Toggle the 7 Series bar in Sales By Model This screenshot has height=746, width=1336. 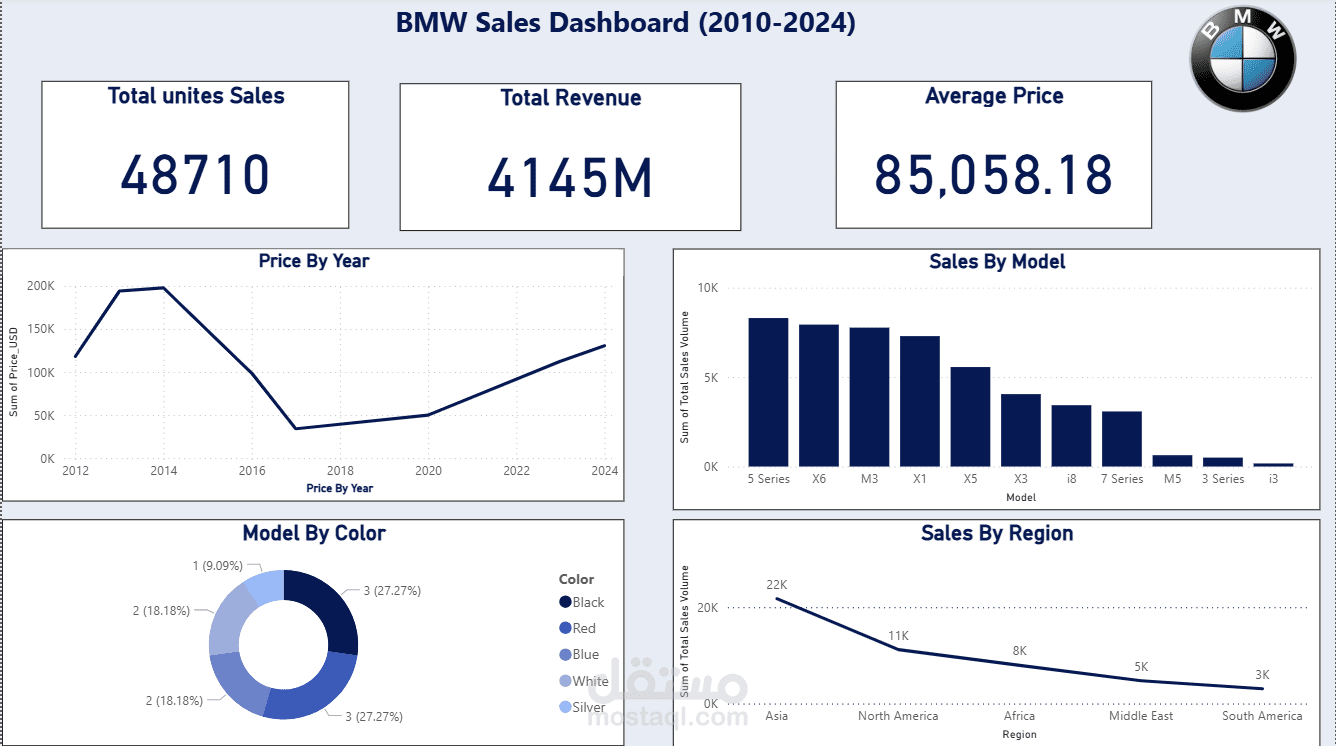point(1122,438)
